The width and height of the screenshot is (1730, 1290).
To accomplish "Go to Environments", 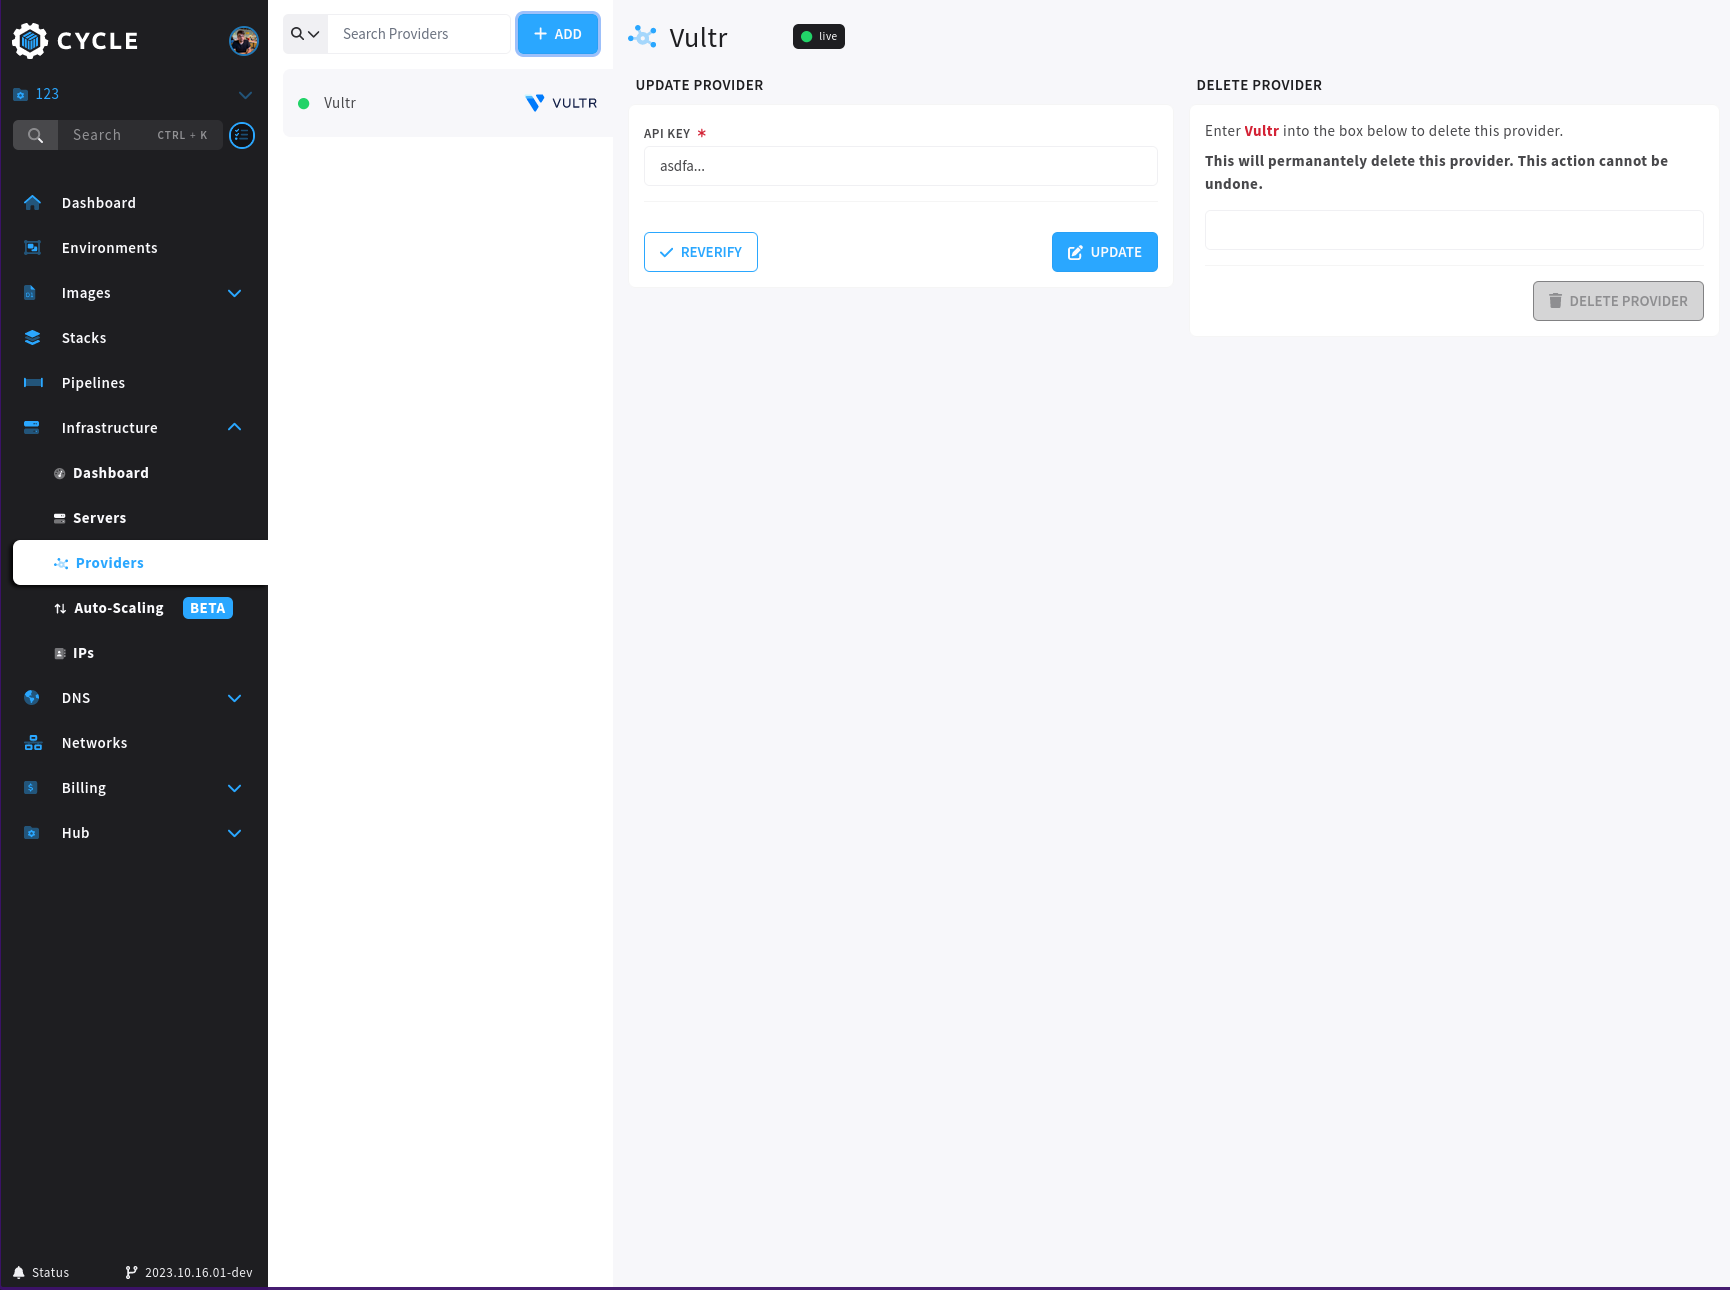I will (x=110, y=248).
